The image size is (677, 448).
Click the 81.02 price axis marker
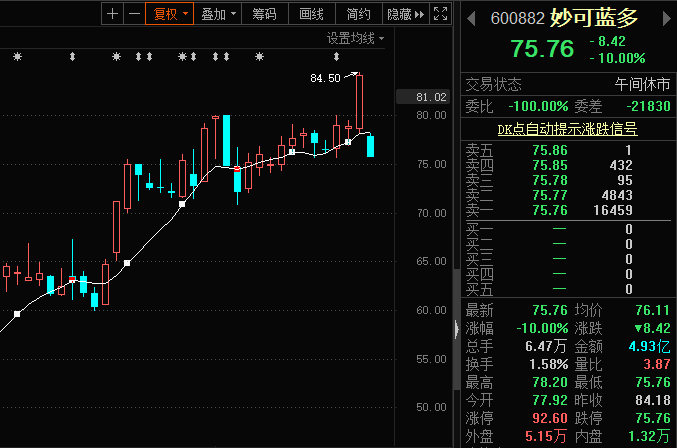point(423,97)
